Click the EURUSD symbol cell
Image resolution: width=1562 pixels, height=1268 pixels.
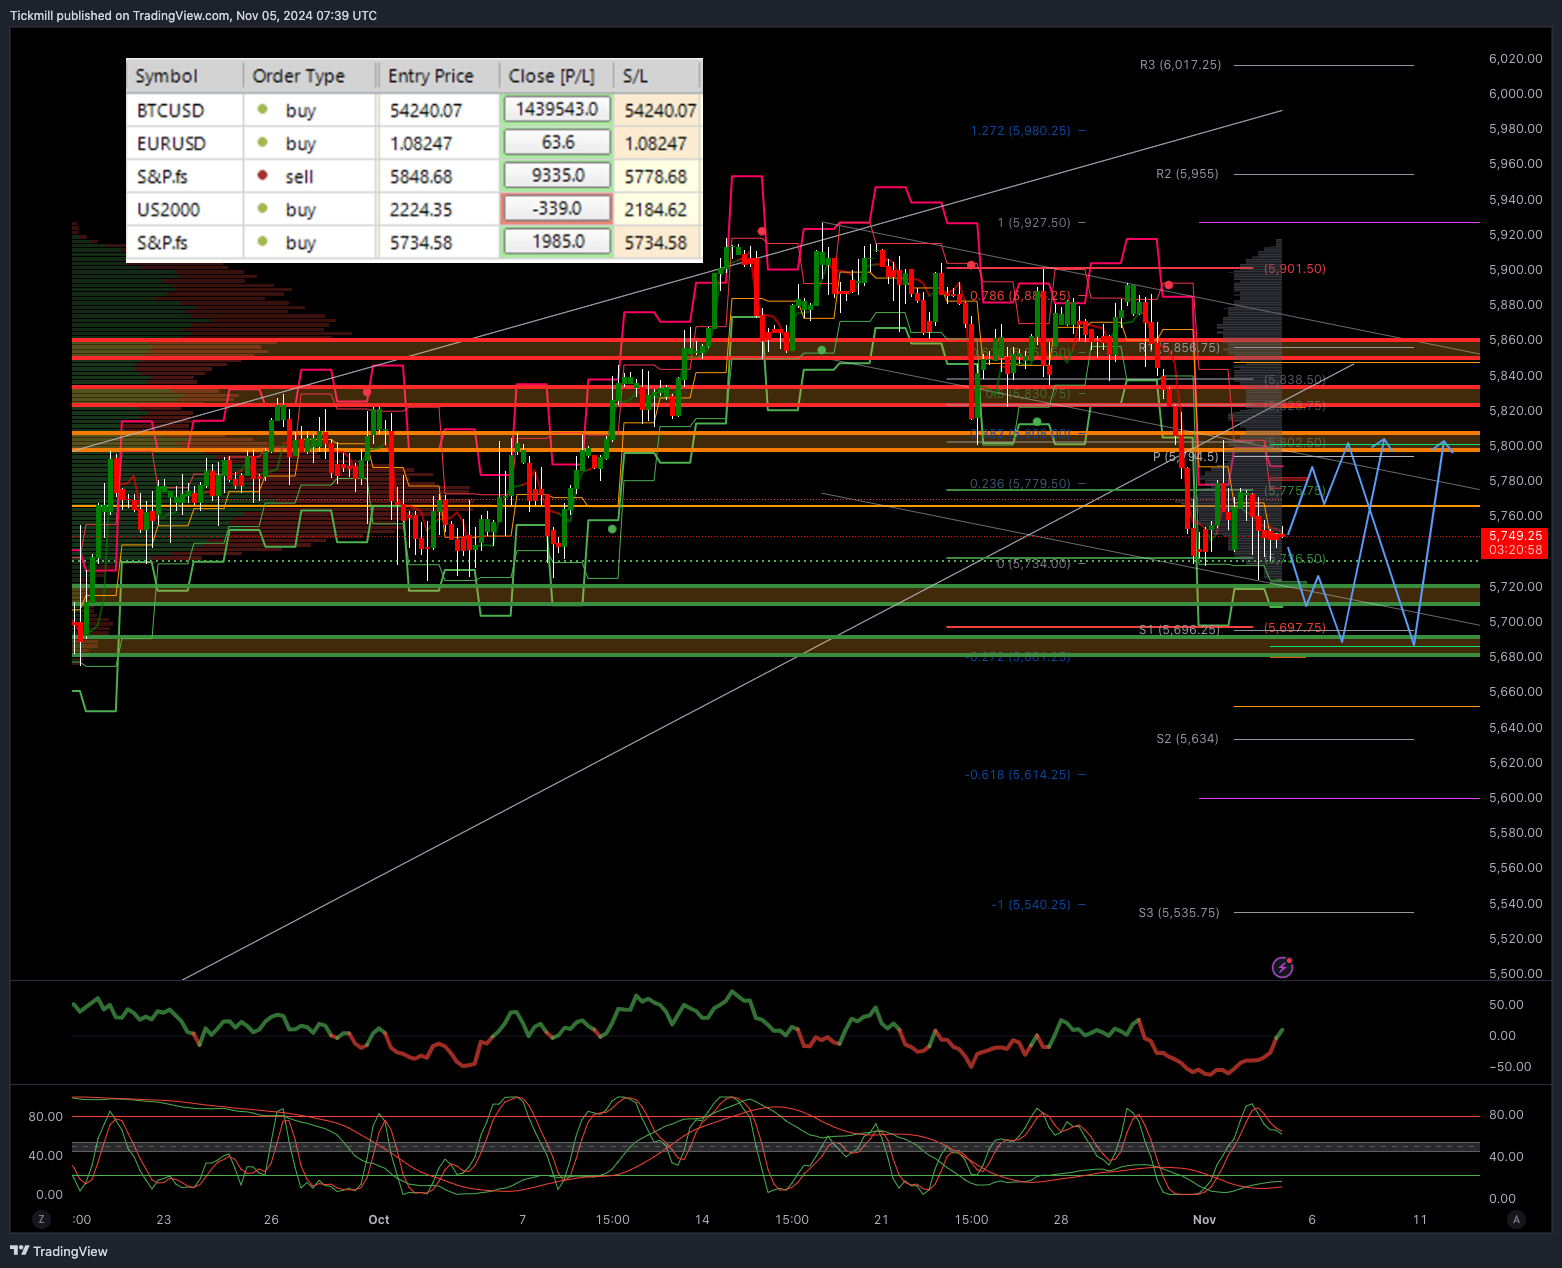[x=185, y=143]
